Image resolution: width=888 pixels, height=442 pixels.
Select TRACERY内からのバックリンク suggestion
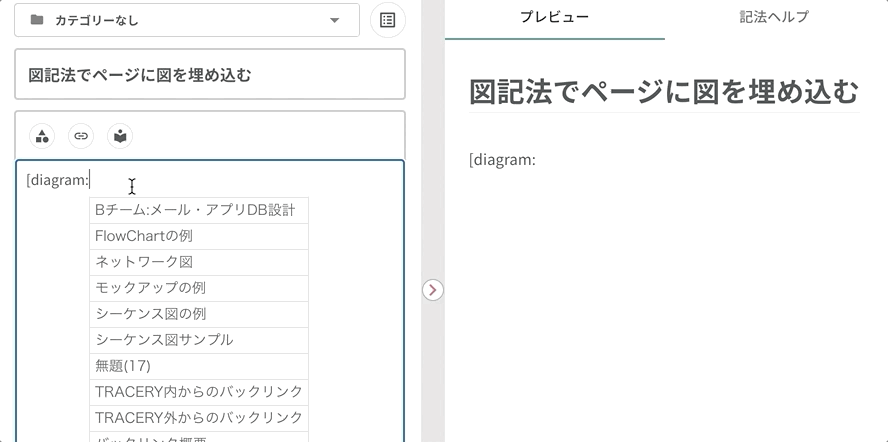pos(198,392)
